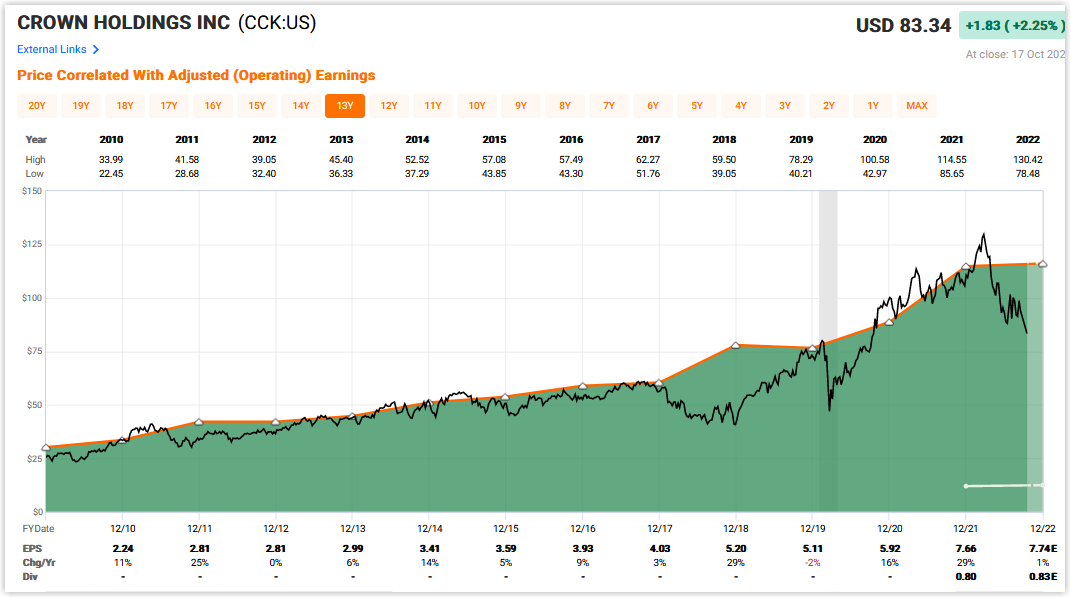Pick the 2Y chart range

tap(829, 106)
